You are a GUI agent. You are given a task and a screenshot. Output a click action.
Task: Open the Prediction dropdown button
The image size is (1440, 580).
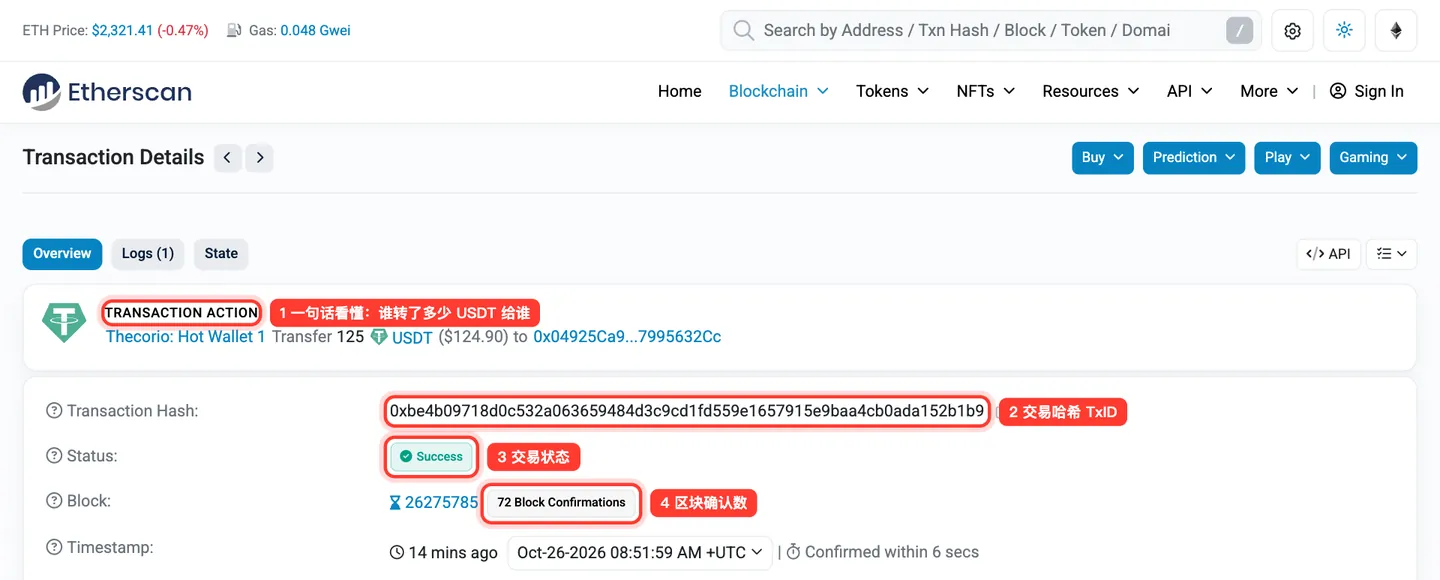[1194, 158]
